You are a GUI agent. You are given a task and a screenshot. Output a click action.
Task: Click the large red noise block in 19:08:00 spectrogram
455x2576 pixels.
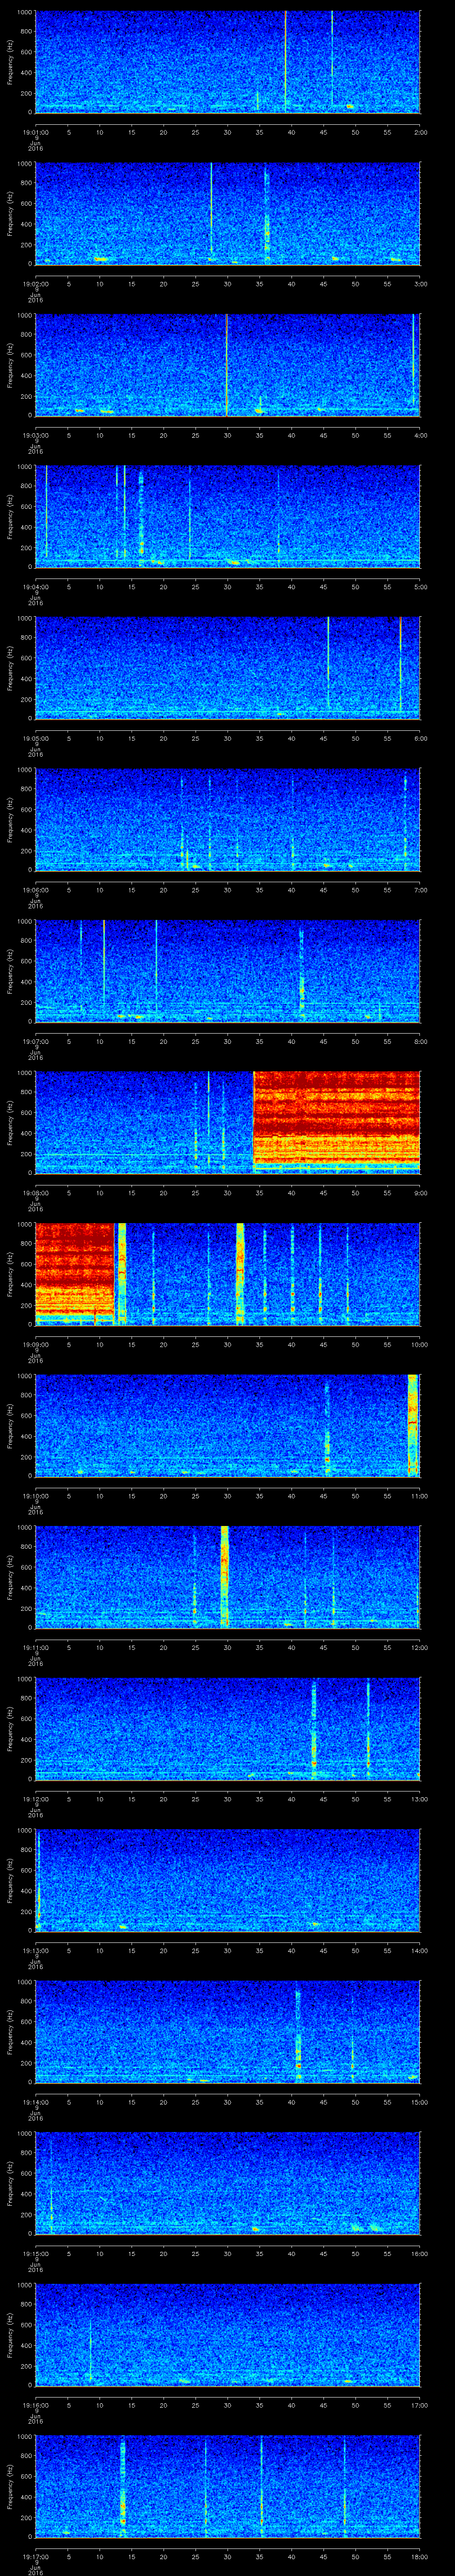tap(337, 1122)
